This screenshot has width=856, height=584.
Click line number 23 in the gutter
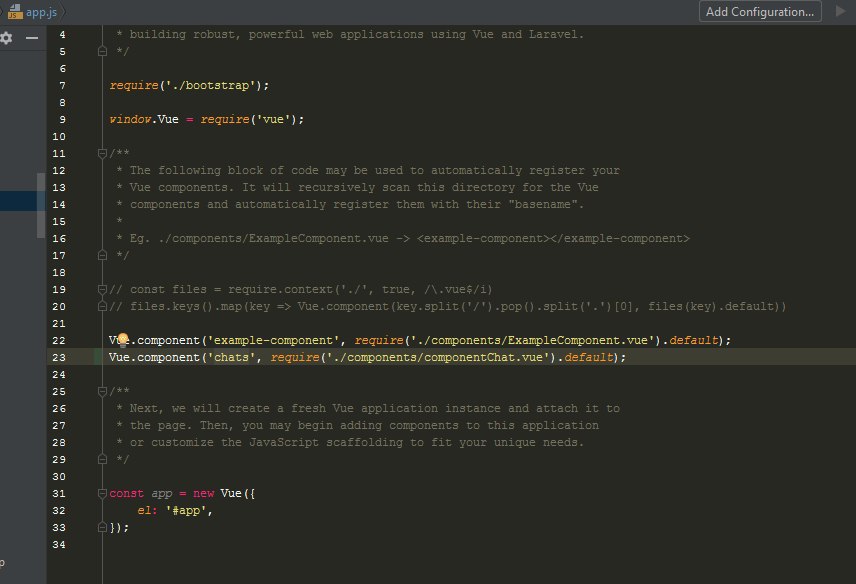(x=59, y=357)
